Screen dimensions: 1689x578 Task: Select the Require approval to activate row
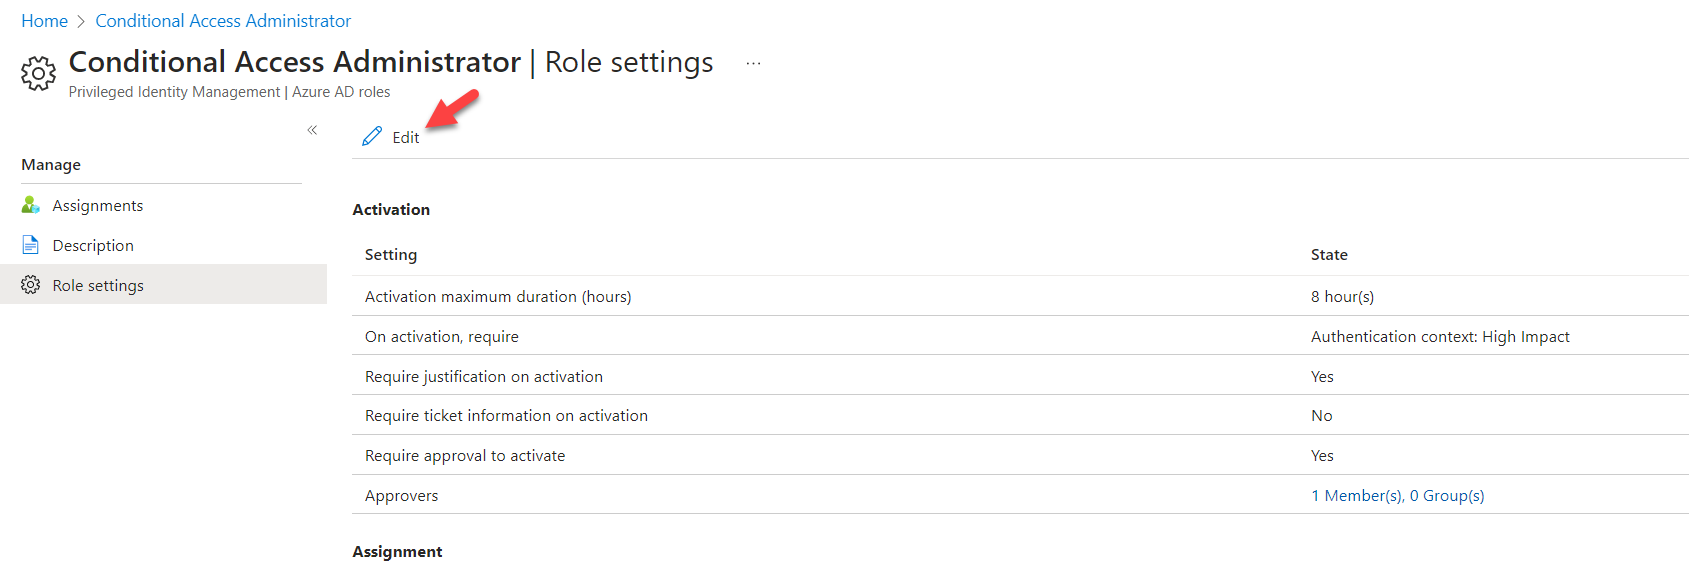[1020, 455]
